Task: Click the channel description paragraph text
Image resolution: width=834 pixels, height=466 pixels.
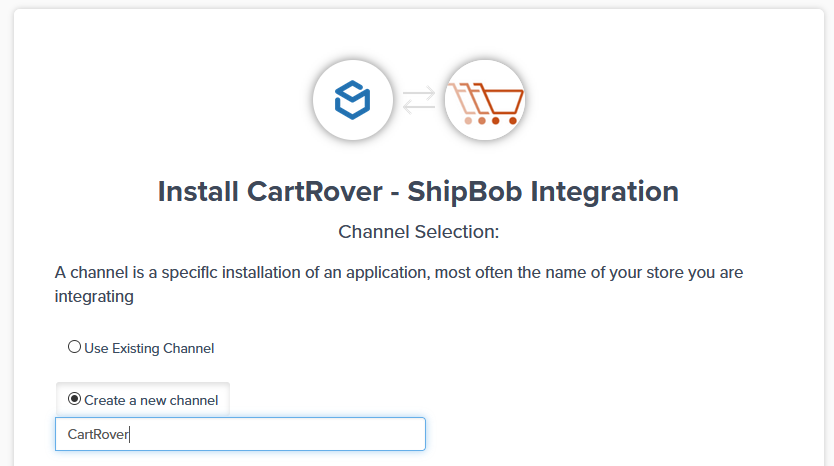Action: click(399, 284)
